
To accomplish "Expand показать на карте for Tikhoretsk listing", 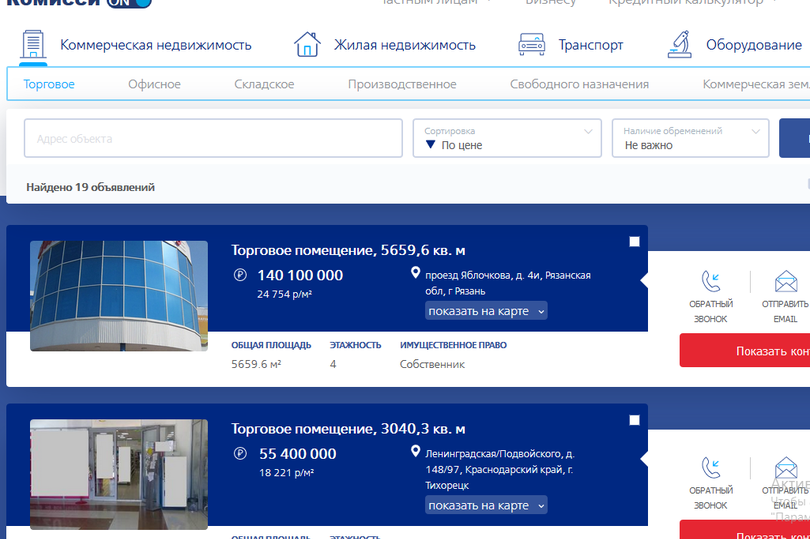I will point(486,505).
